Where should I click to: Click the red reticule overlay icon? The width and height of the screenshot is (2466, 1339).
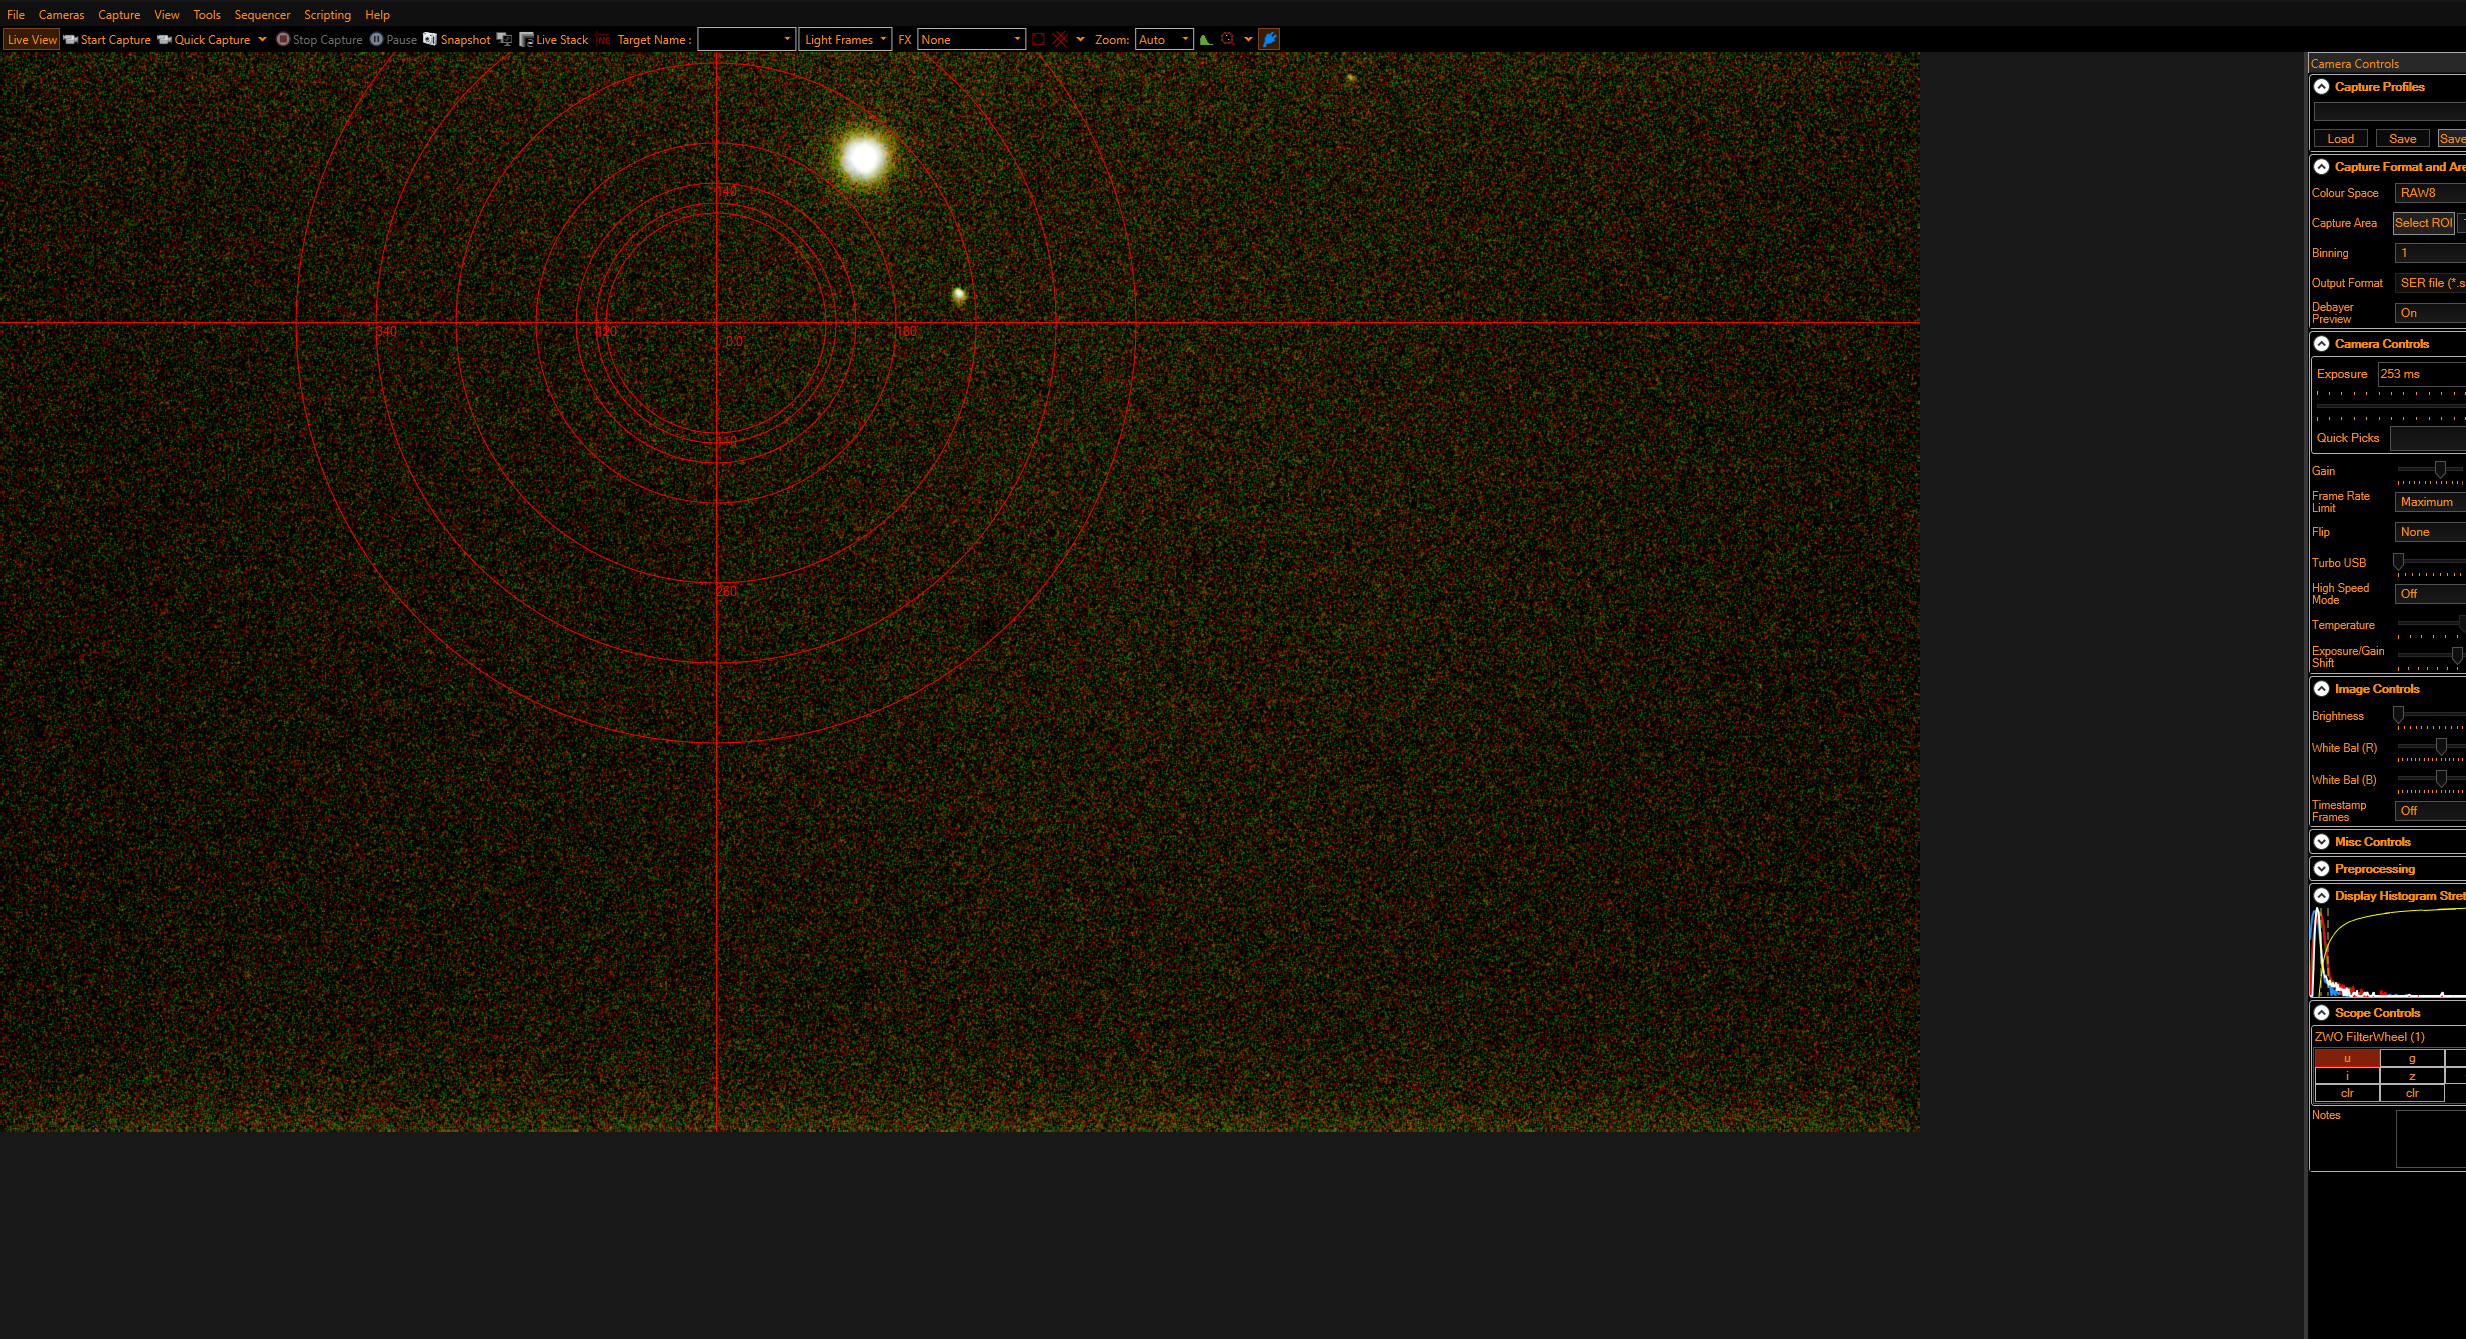point(1060,39)
